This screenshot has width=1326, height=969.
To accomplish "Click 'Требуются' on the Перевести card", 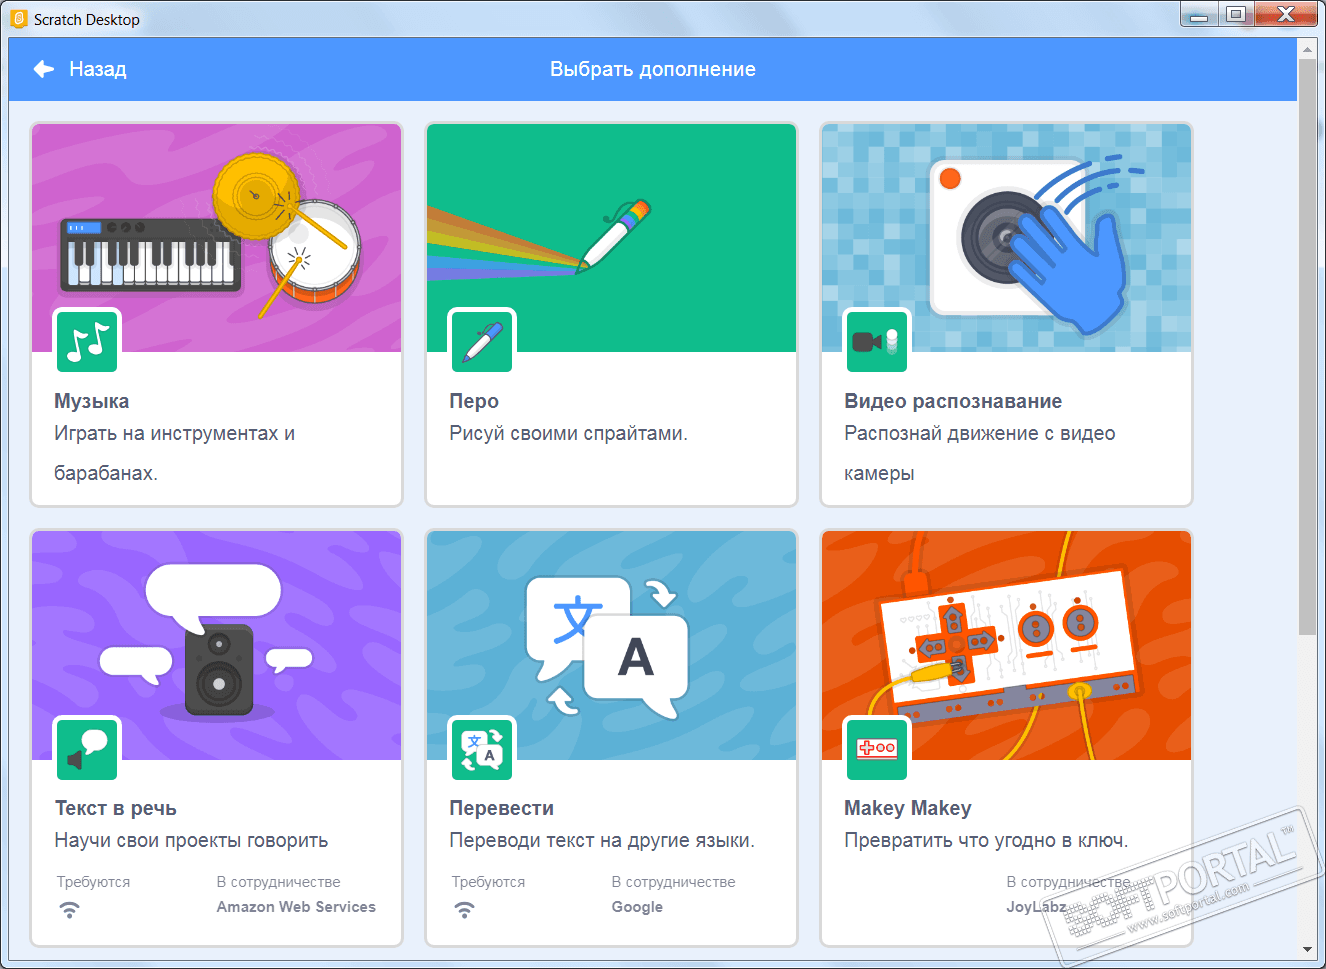I will [488, 882].
